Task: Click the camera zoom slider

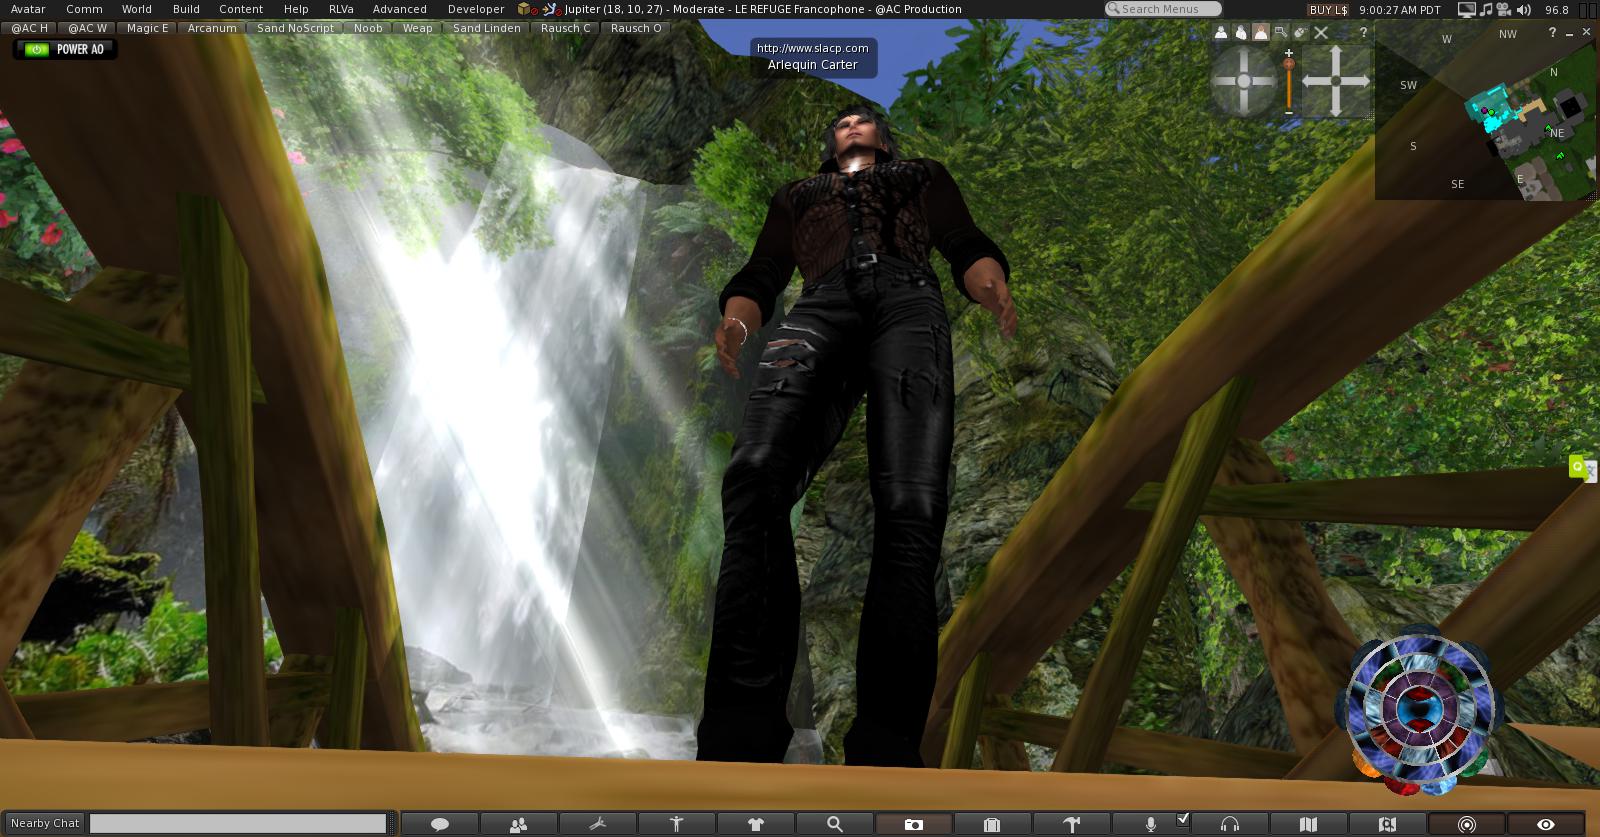Action: click(1289, 82)
